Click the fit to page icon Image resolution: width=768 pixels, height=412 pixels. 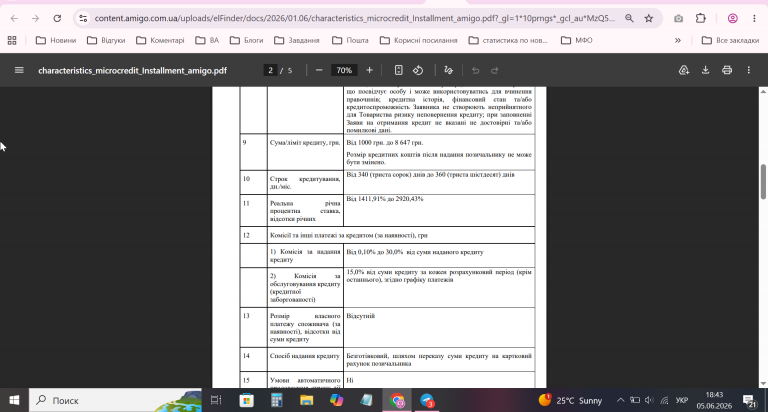pyautogui.click(x=399, y=70)
